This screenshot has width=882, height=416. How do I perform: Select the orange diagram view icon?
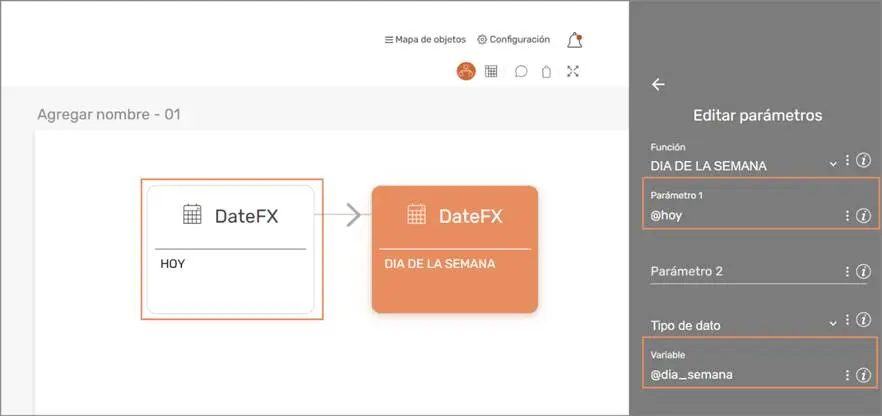click(466, 71)
